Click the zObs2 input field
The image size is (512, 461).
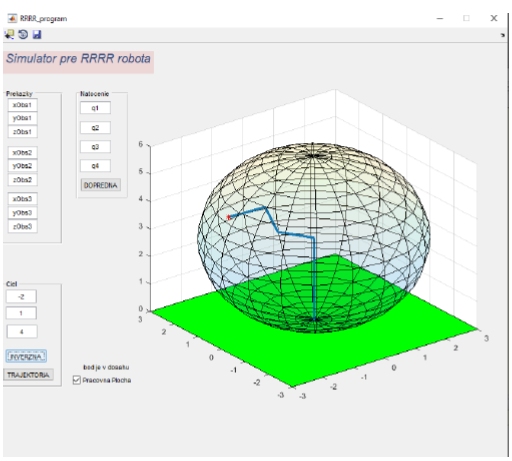click(22, 180)
